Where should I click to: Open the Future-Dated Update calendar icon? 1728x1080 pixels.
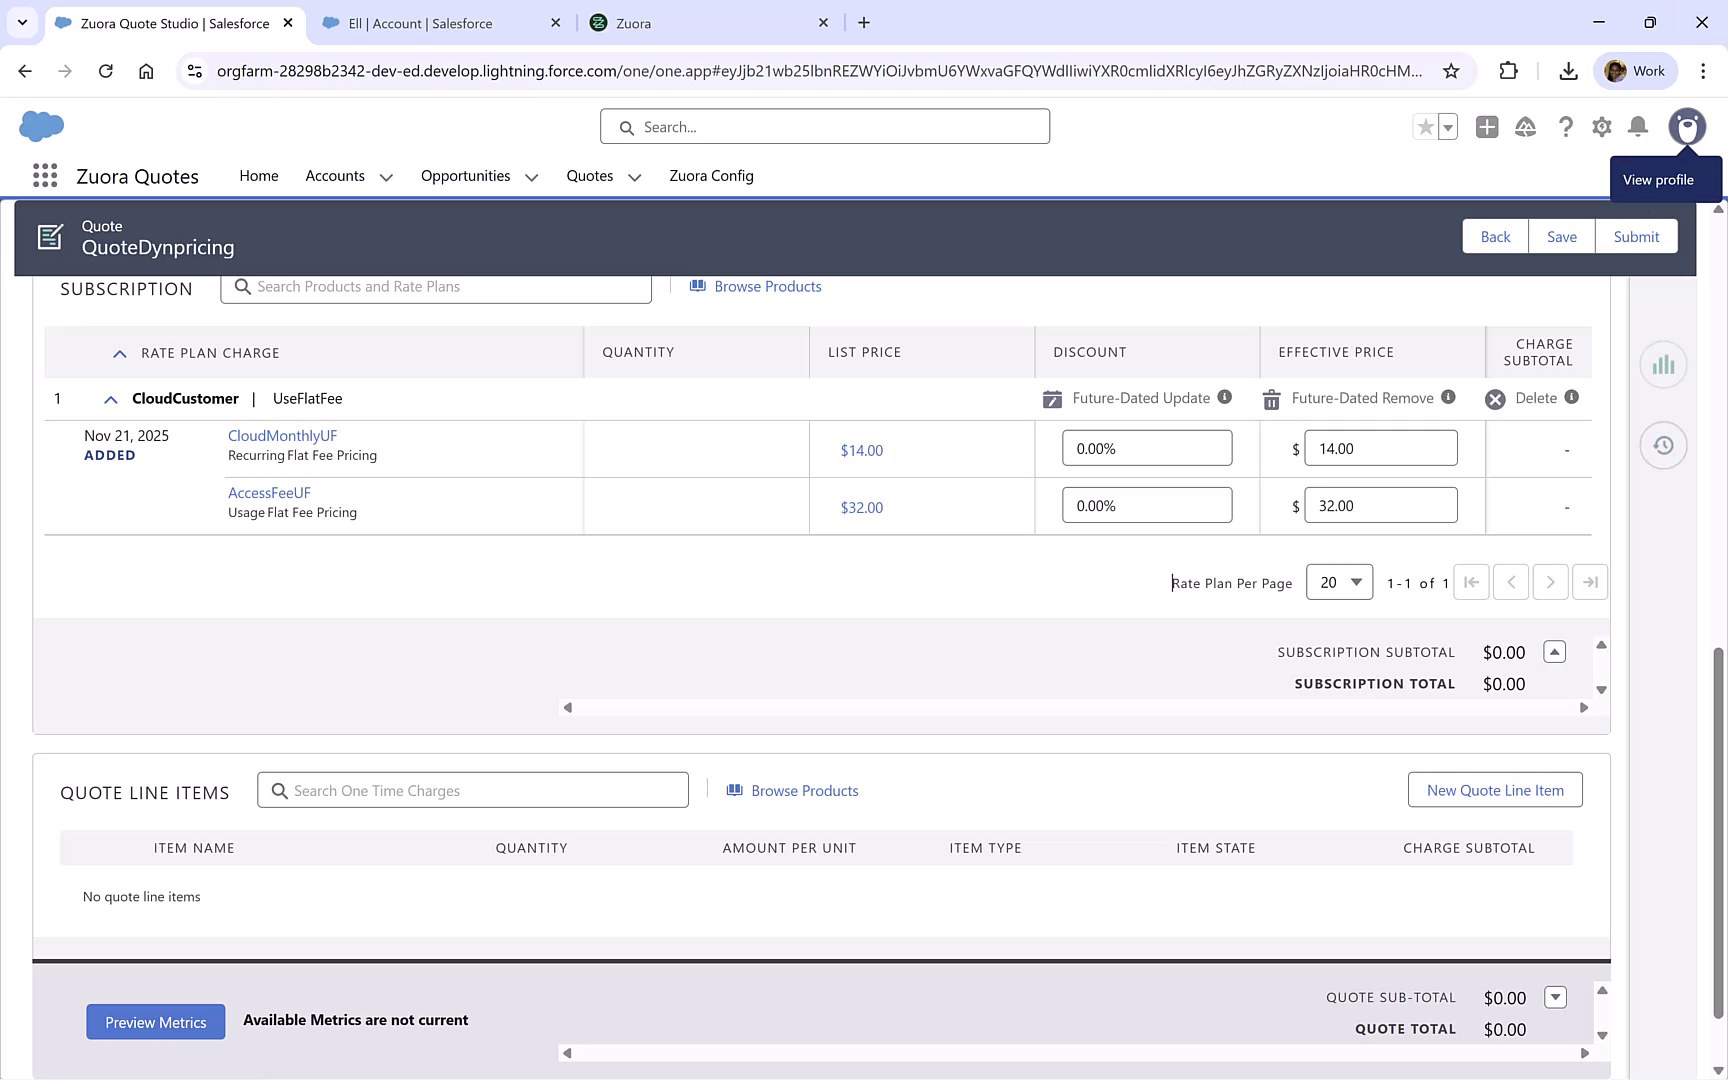coord(1052,398)
